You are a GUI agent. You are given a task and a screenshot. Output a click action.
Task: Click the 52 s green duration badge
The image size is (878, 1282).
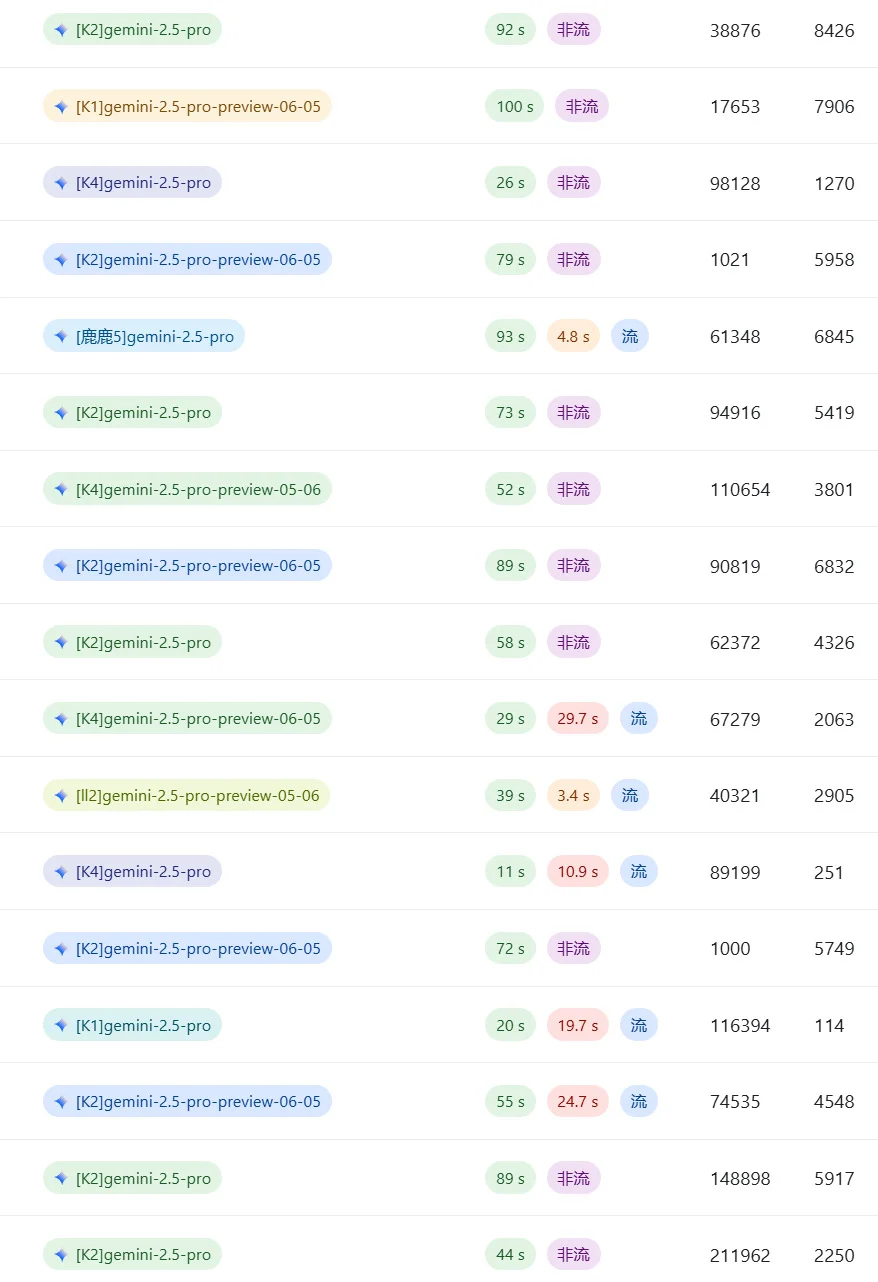[510, 490]
